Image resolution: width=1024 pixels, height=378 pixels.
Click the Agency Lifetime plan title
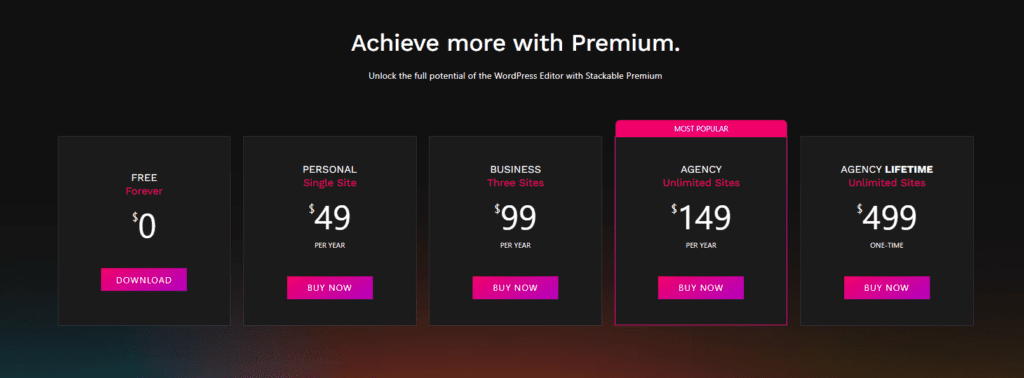tap(886, 170)
